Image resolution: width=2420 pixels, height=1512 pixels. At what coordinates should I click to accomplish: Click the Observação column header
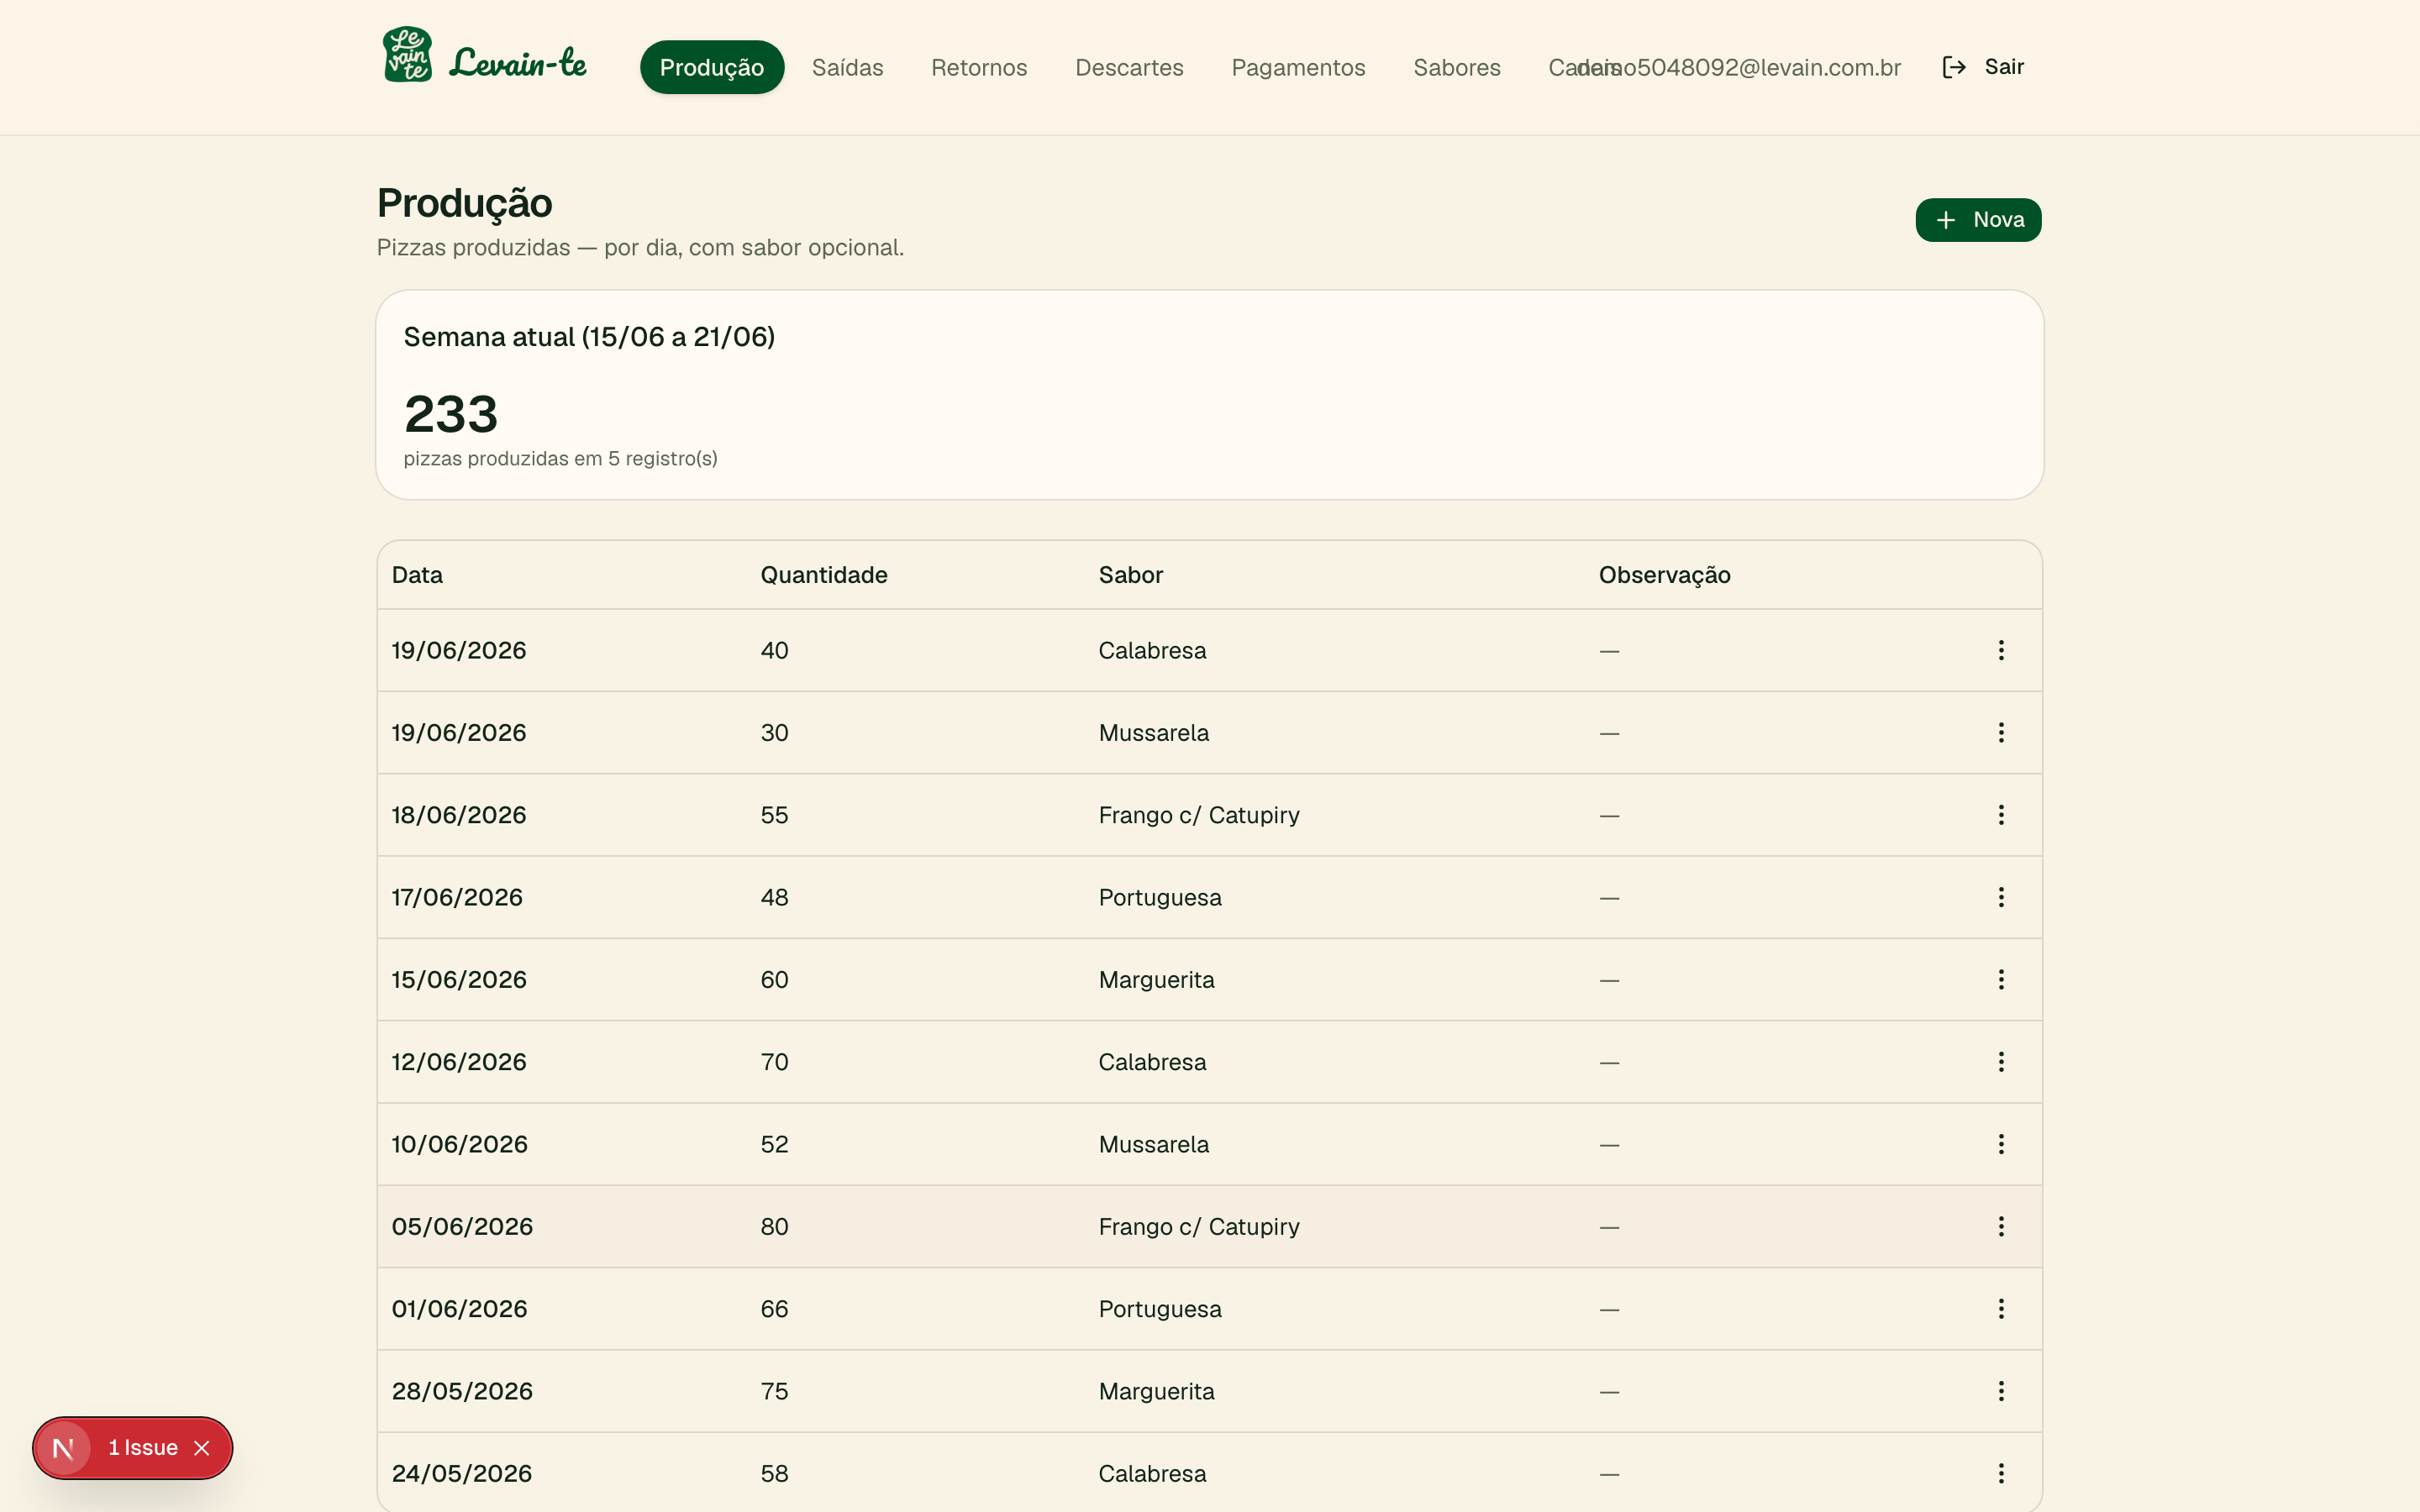click(1665, 575)
